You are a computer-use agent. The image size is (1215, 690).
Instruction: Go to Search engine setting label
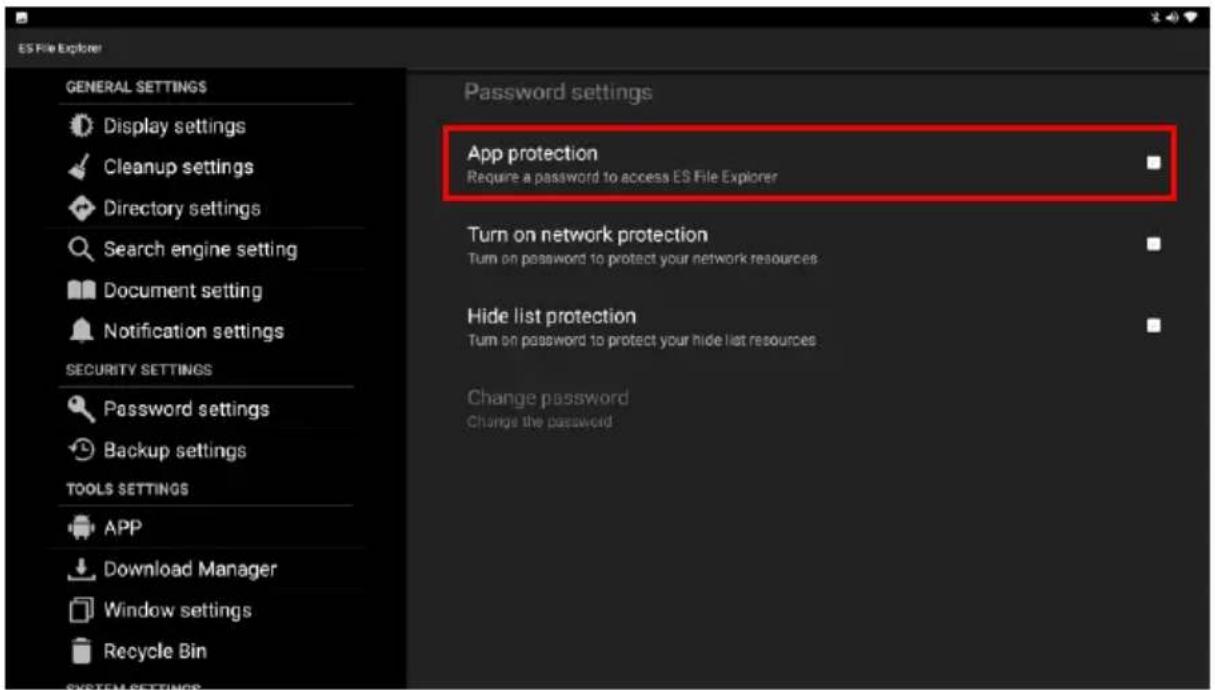pos(200,250)
